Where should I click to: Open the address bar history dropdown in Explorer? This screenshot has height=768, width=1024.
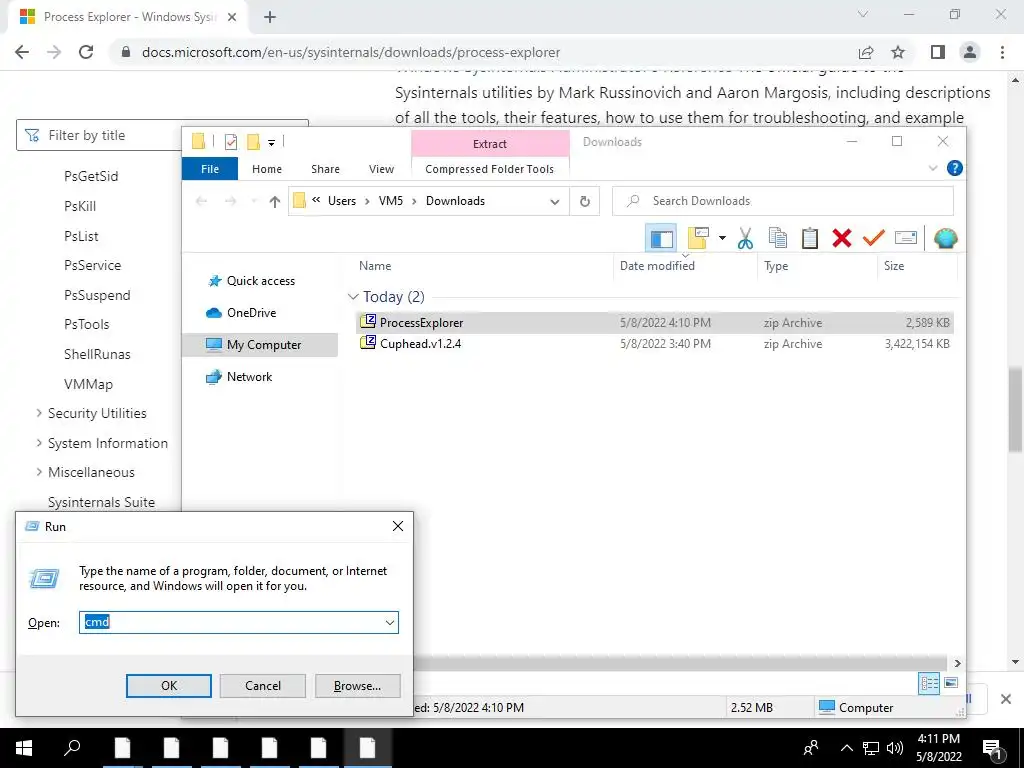[554, 201]
